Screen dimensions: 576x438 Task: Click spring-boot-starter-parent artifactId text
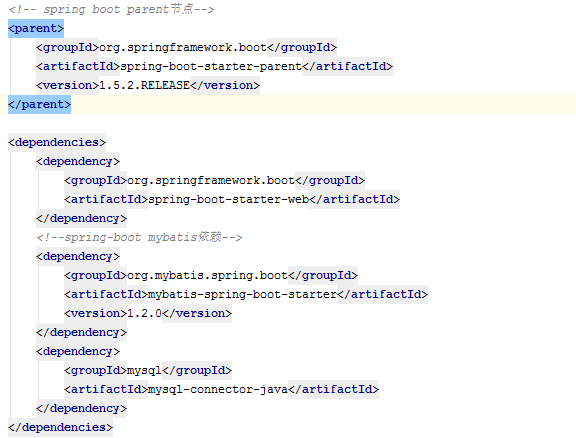(211, 67)
